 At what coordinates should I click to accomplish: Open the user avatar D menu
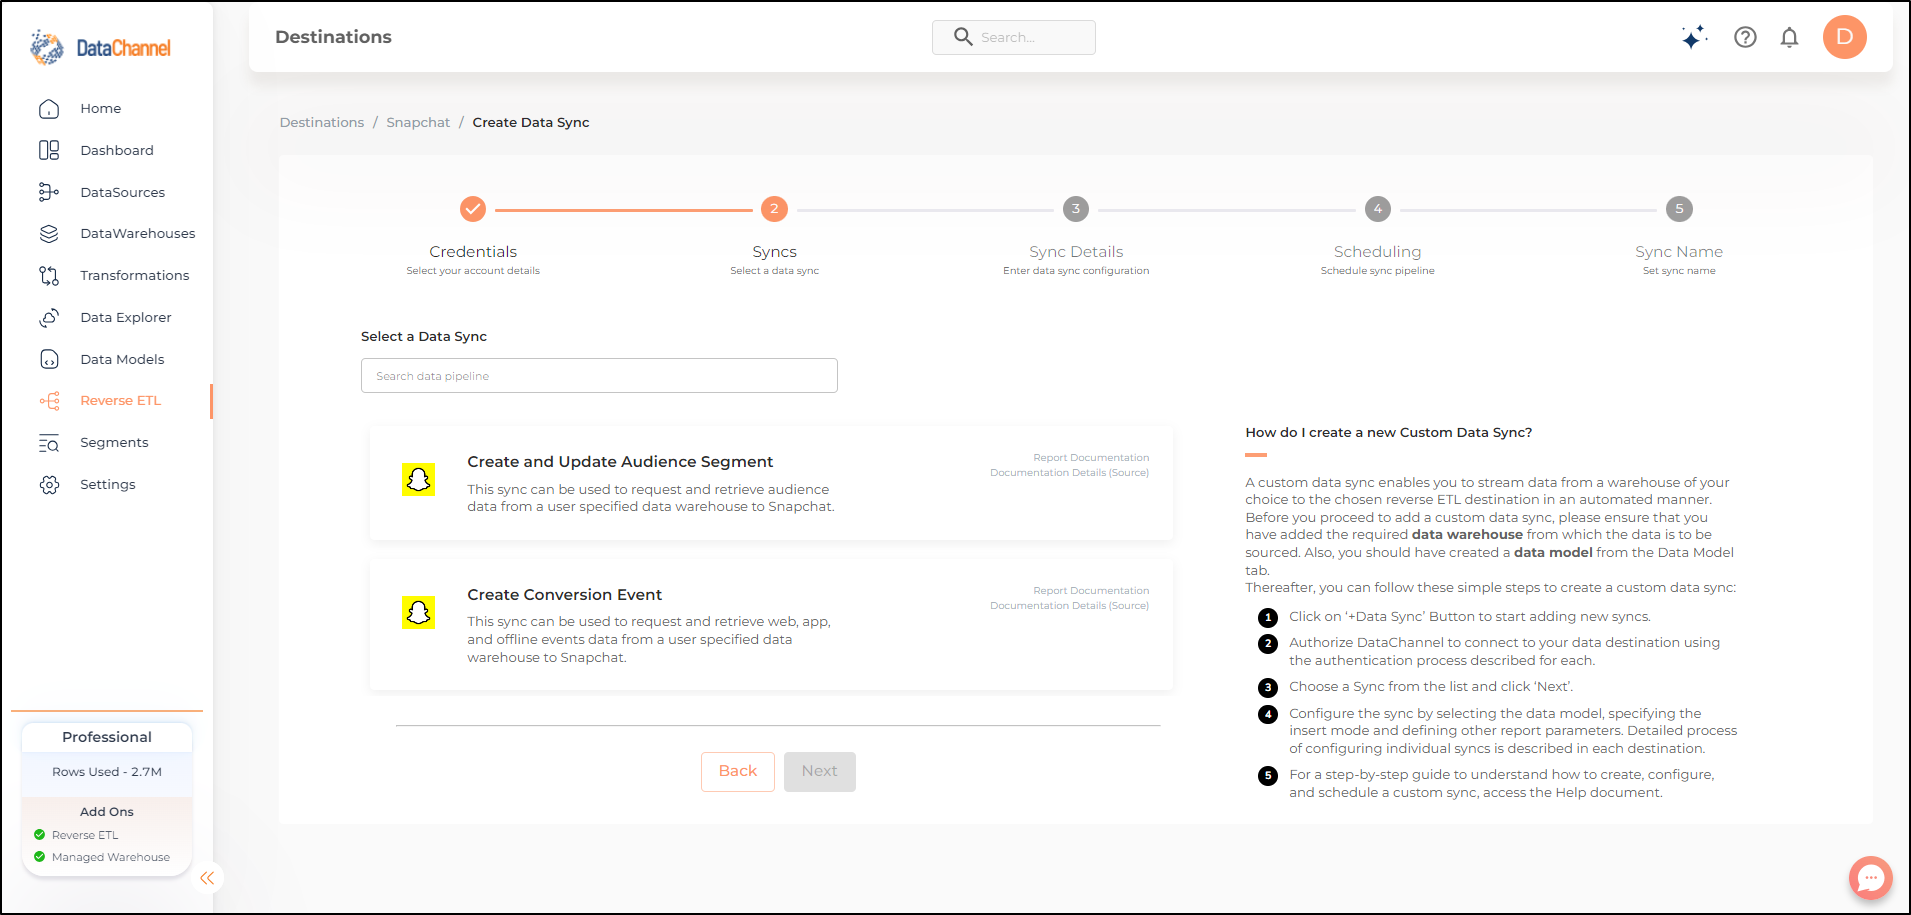[1844, 37]
